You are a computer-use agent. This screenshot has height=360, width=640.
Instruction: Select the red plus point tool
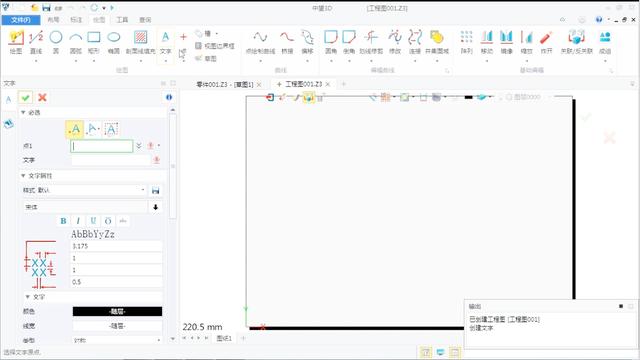coord(183,37)
